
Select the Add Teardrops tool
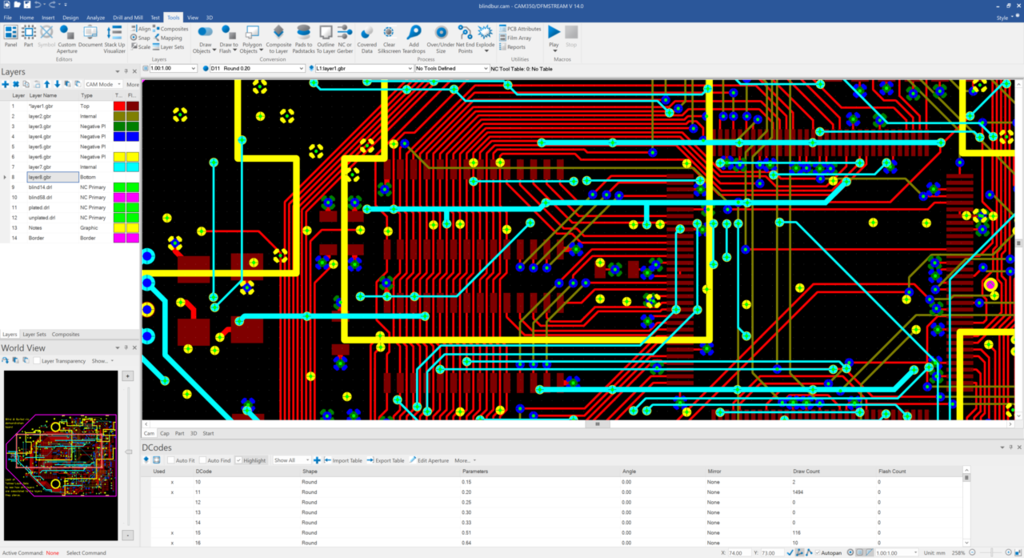pos(413,39)
